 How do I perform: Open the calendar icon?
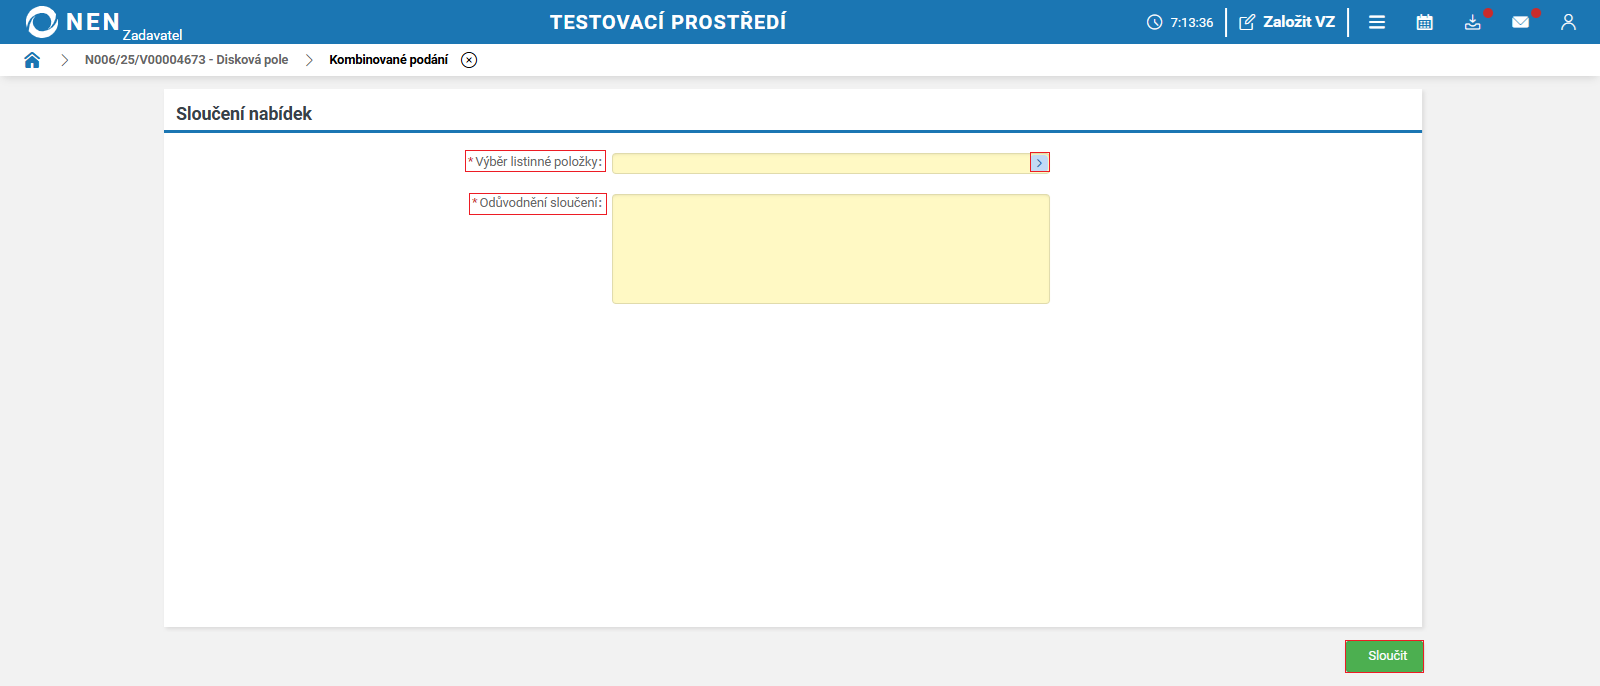click(x=1425, y=22)
